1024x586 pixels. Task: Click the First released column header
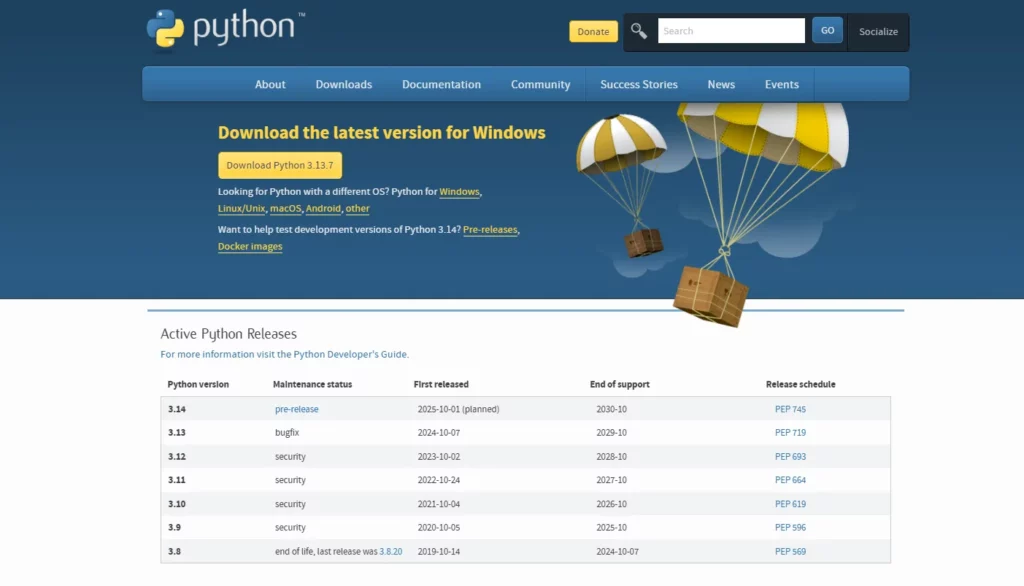click(x=441, y=384)
